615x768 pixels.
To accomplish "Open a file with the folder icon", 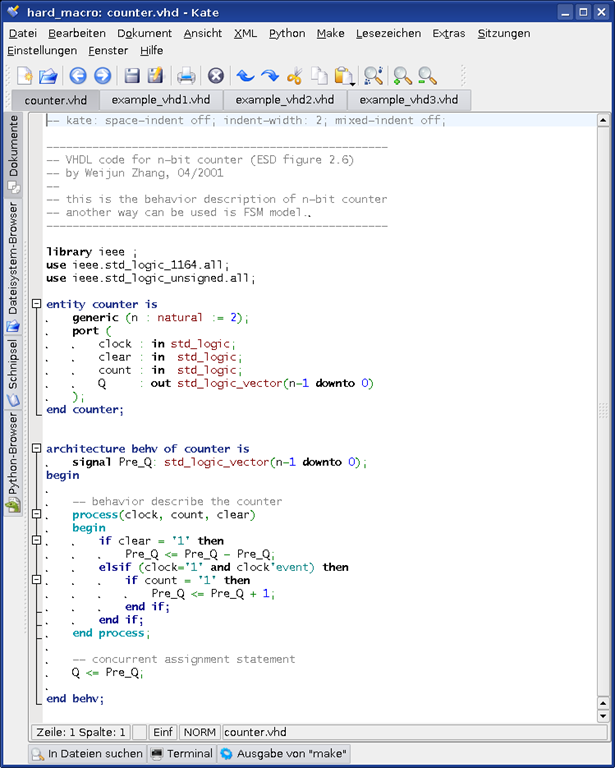I will coord(48,76).
